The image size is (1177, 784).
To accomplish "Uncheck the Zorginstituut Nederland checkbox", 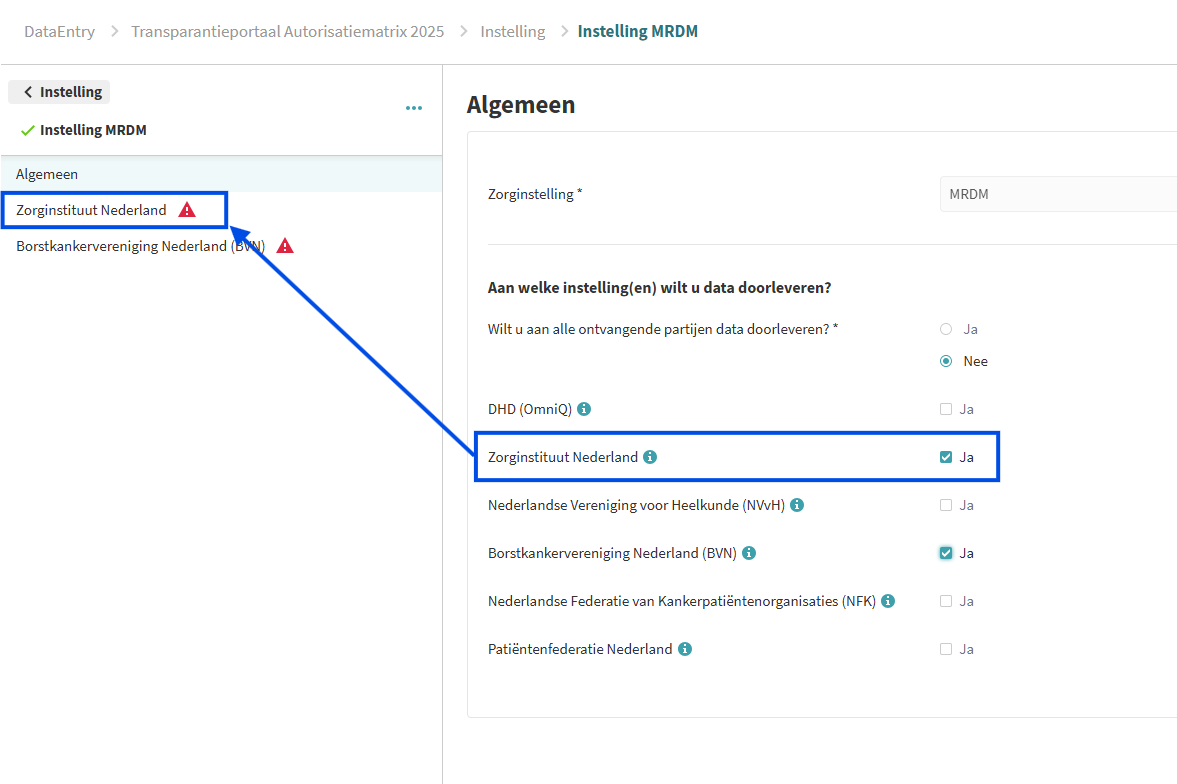I will [946, 457].
